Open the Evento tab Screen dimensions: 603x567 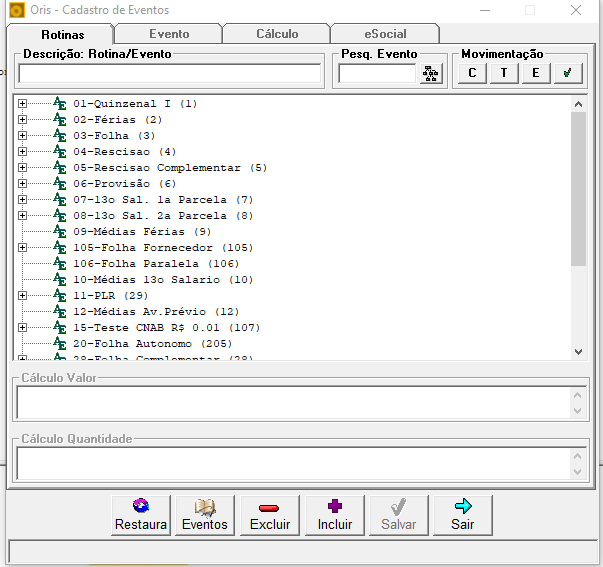click(x=169, y=34)
